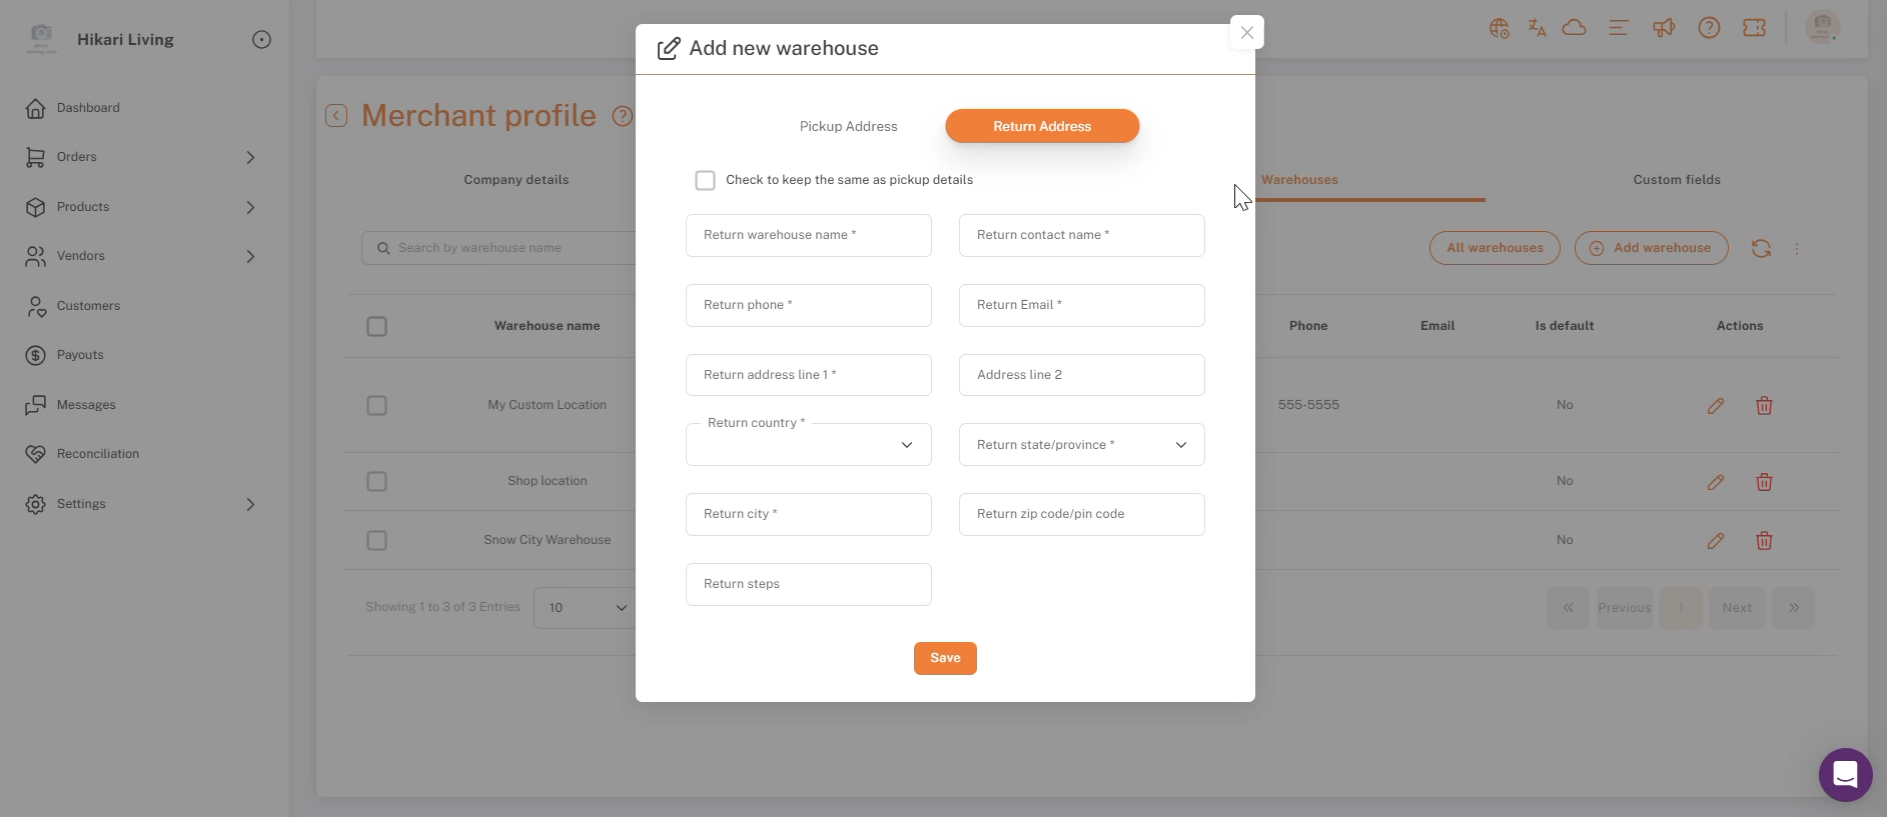Click the Vendors people icon
The width and height of the screenshot is (1887, 817).
coord(36,256)
